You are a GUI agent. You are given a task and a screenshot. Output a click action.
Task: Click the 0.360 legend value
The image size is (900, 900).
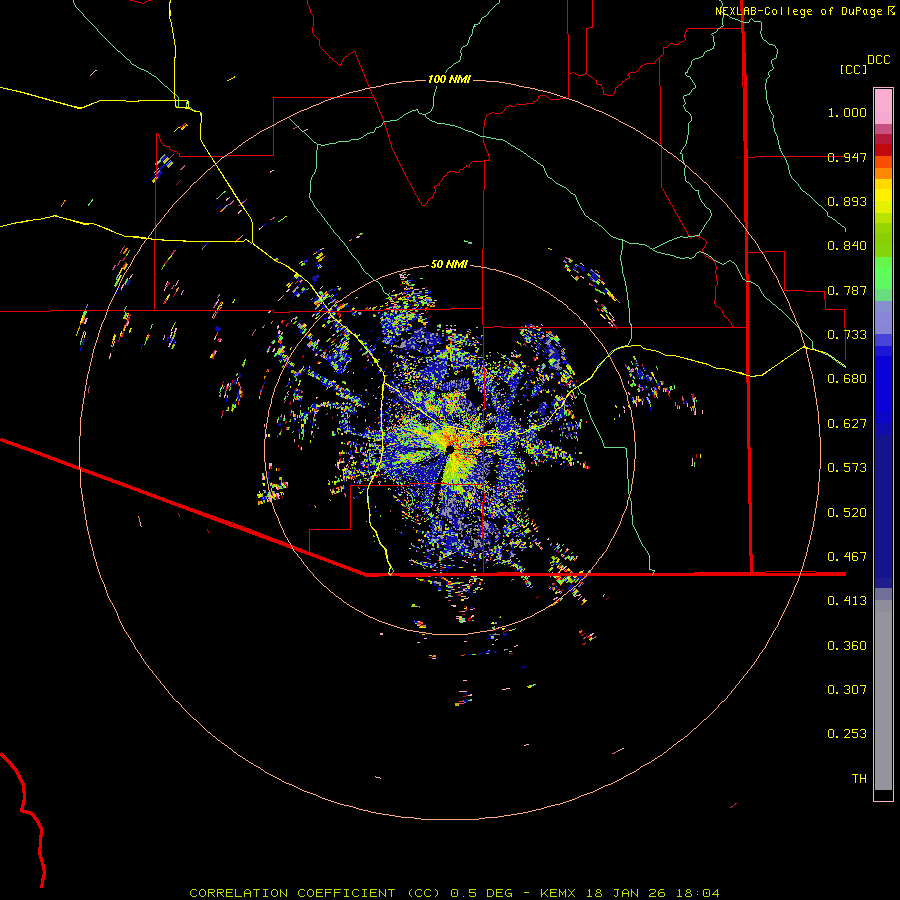pyautogui.click(x=847, y=646)
